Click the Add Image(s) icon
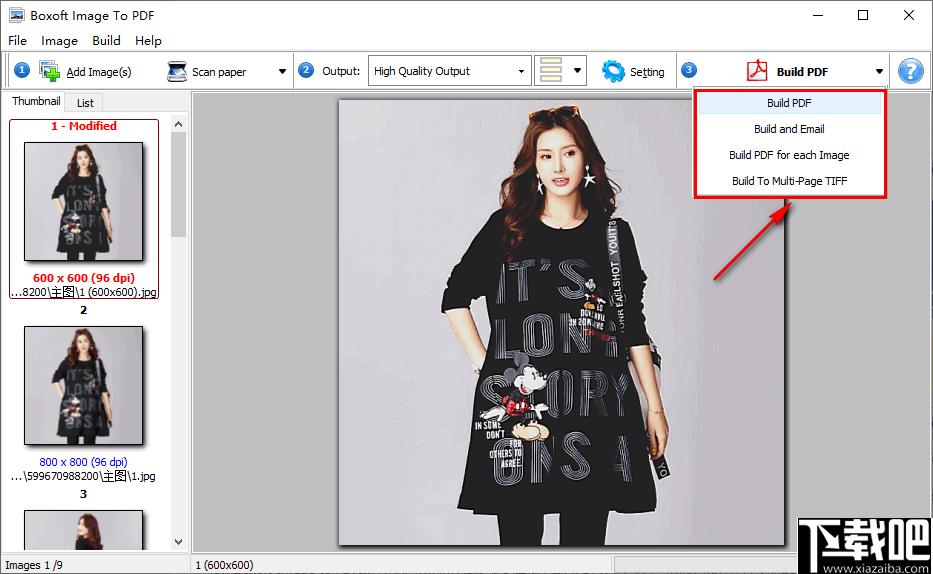The image size is (933, 574). [49, 71]
